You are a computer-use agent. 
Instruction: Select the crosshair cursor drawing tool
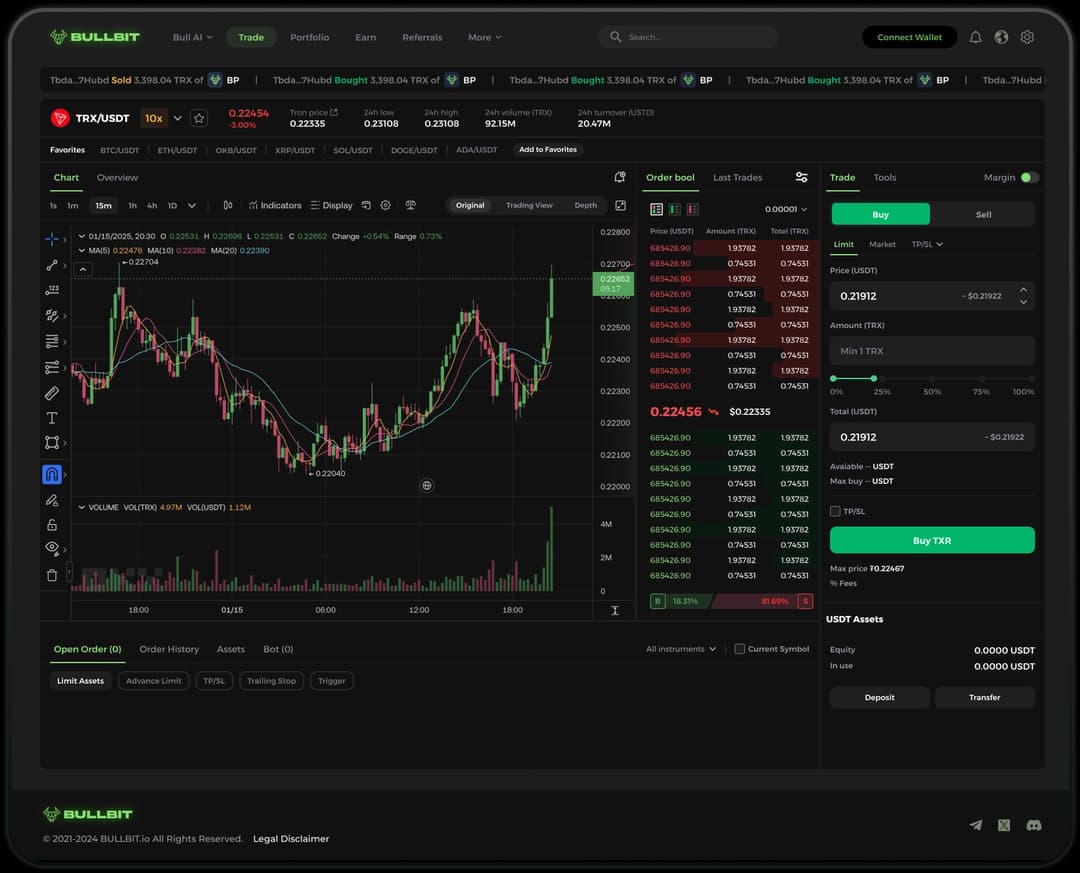click(52, 239)
